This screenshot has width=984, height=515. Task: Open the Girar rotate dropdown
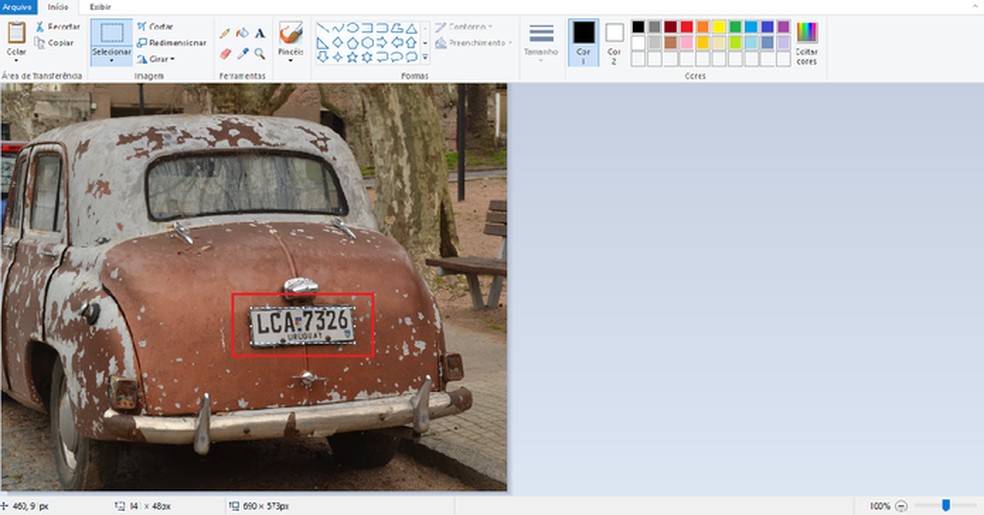coord(156,59)
